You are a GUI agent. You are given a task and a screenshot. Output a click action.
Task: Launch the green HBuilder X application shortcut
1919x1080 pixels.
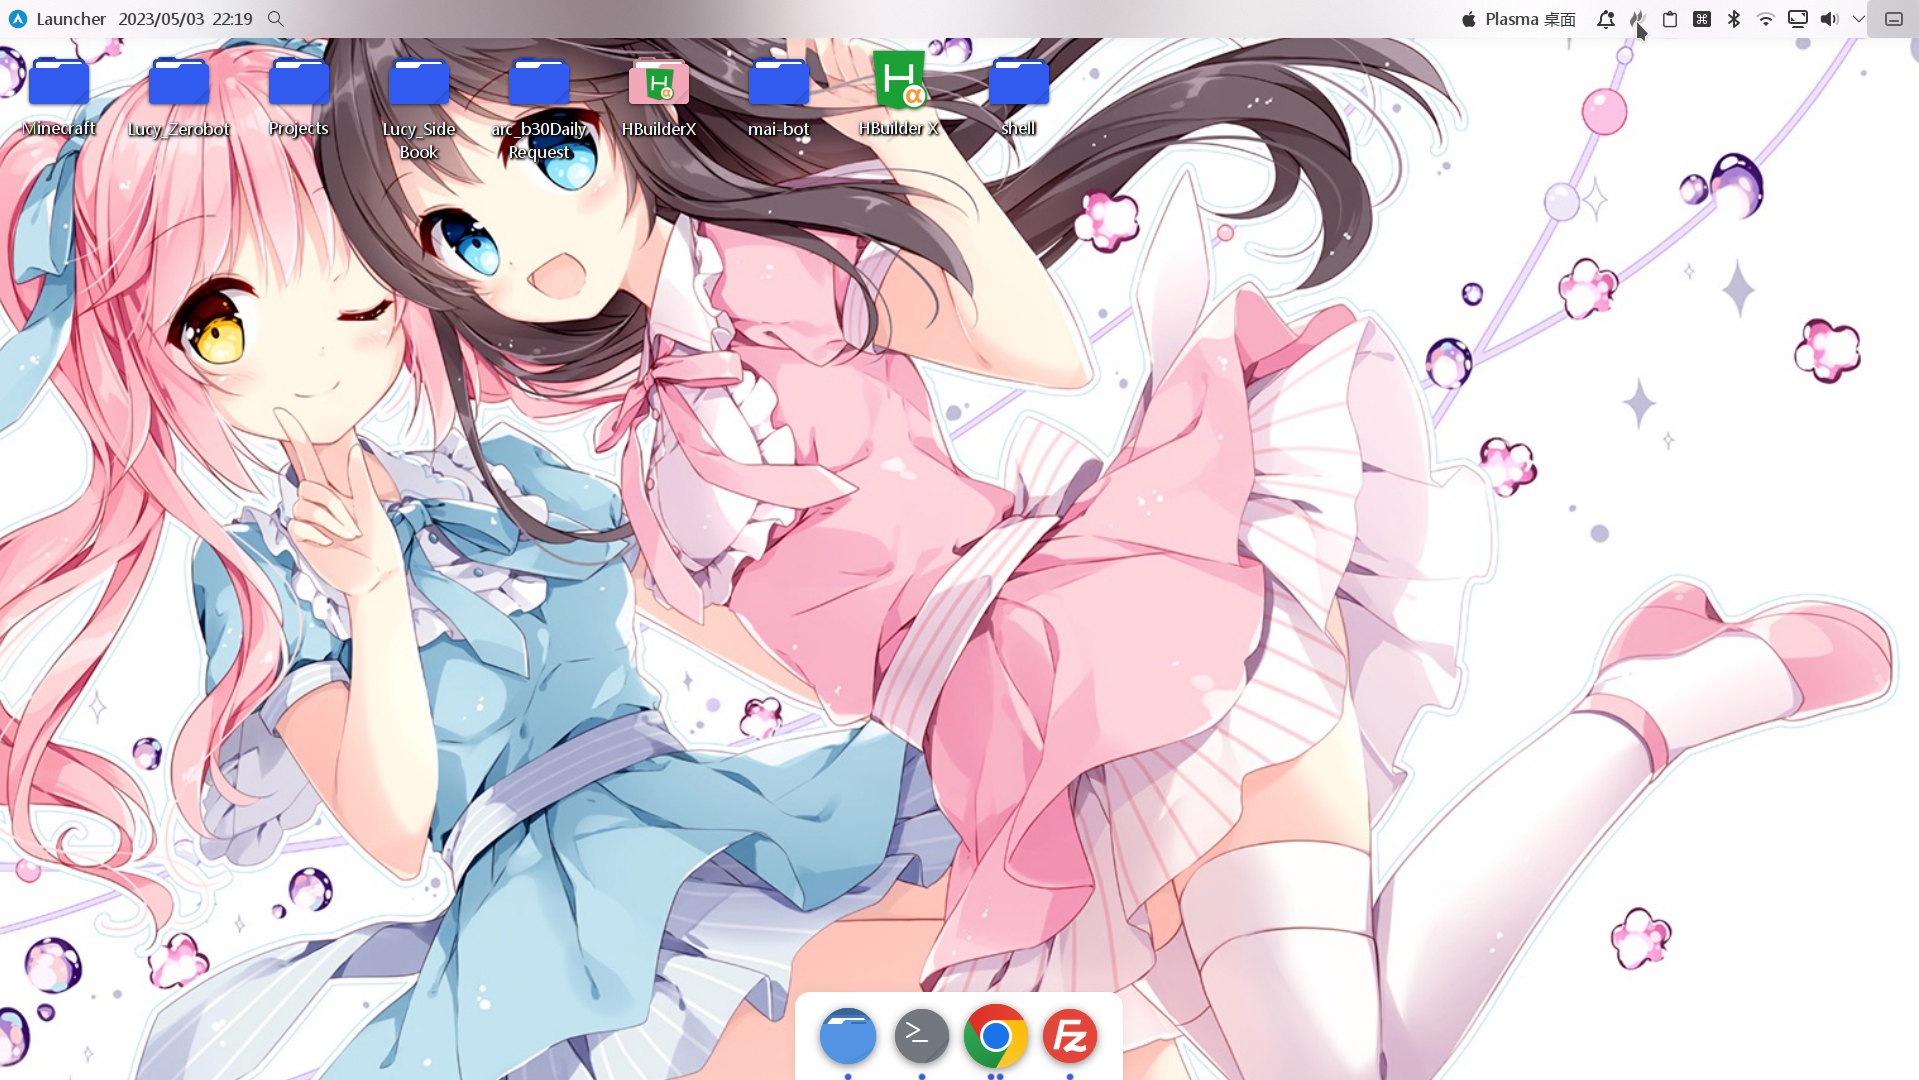coord(899,80)
